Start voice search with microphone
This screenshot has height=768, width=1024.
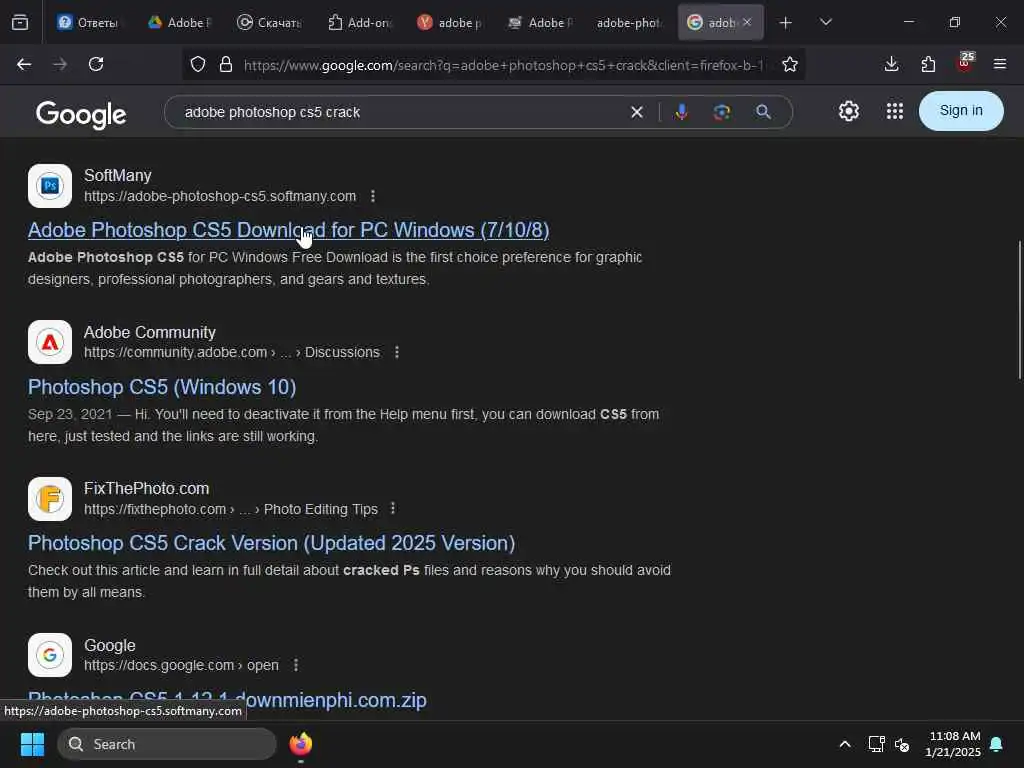click(x=681, y=112)
